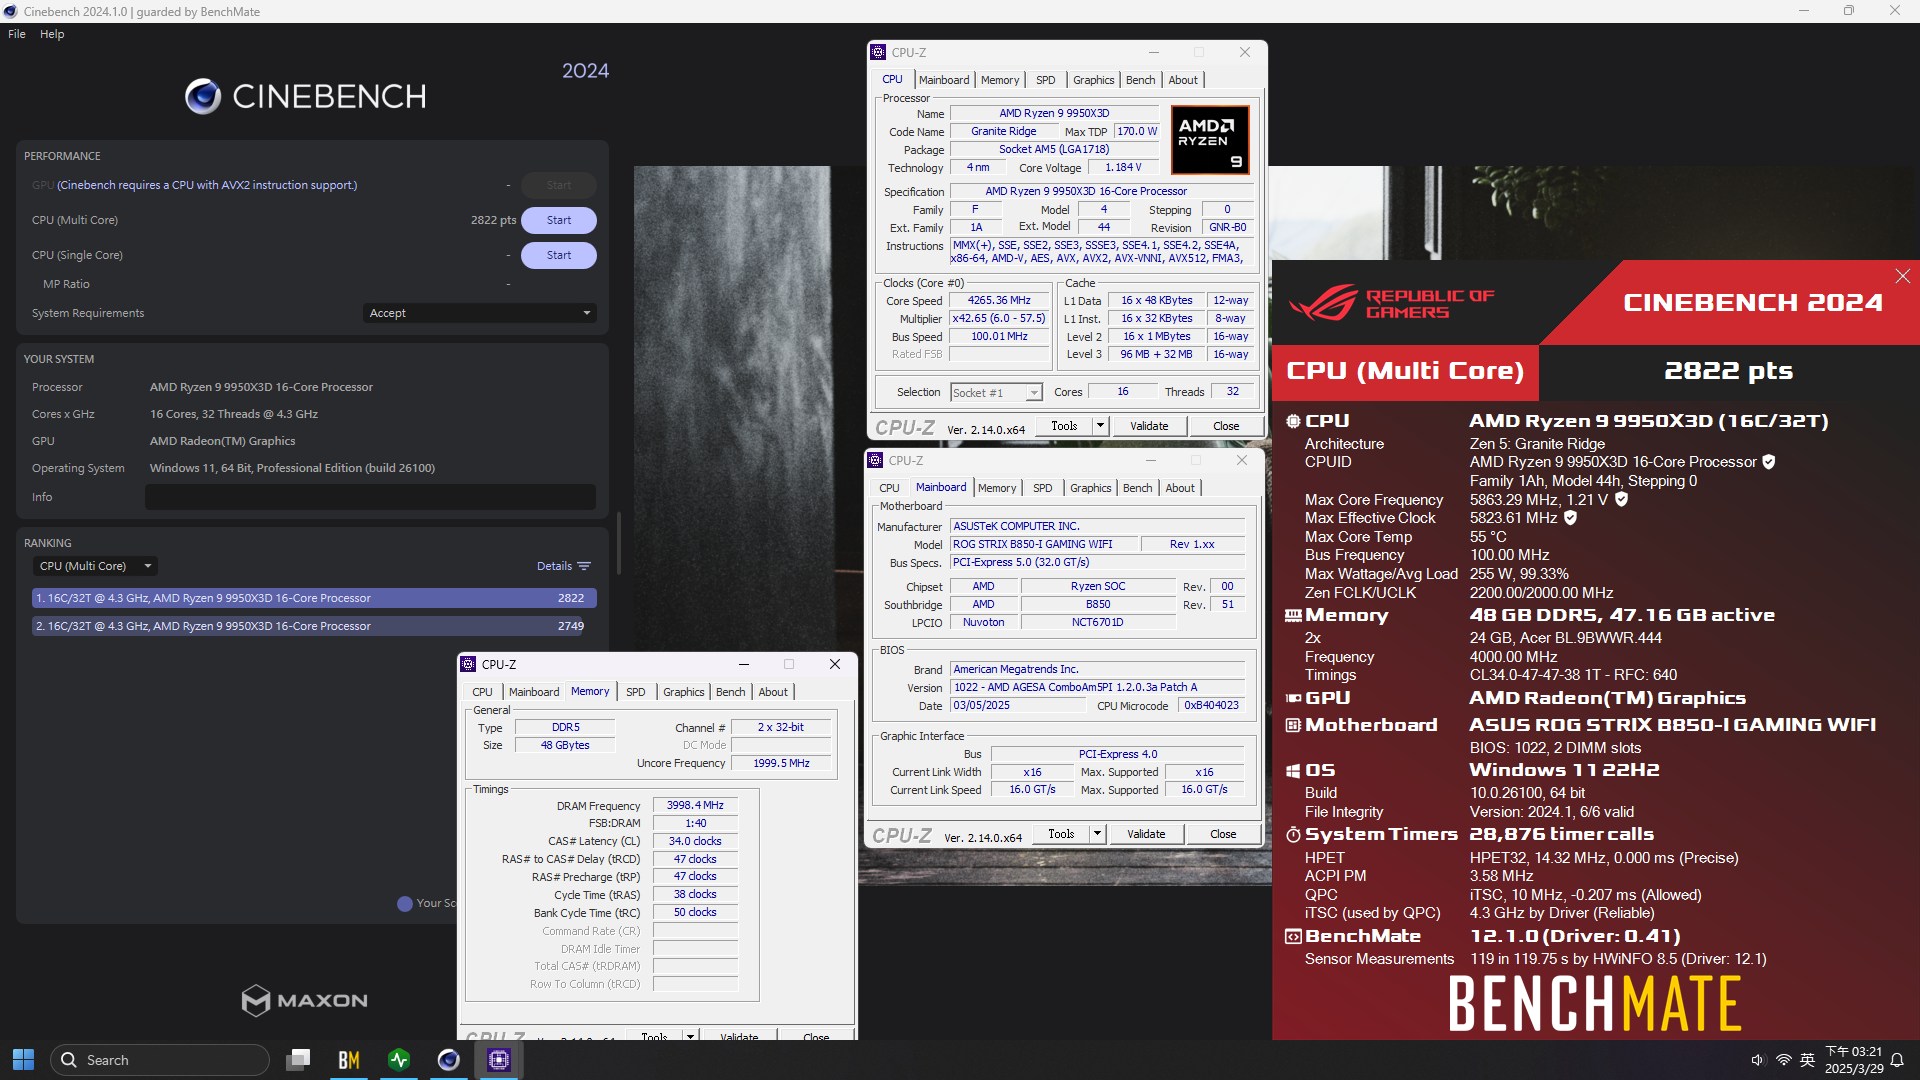This screenshot has height=1080, width=1920.
Task: Open System Requirements Accept dropdown
Action: (480, 313)
